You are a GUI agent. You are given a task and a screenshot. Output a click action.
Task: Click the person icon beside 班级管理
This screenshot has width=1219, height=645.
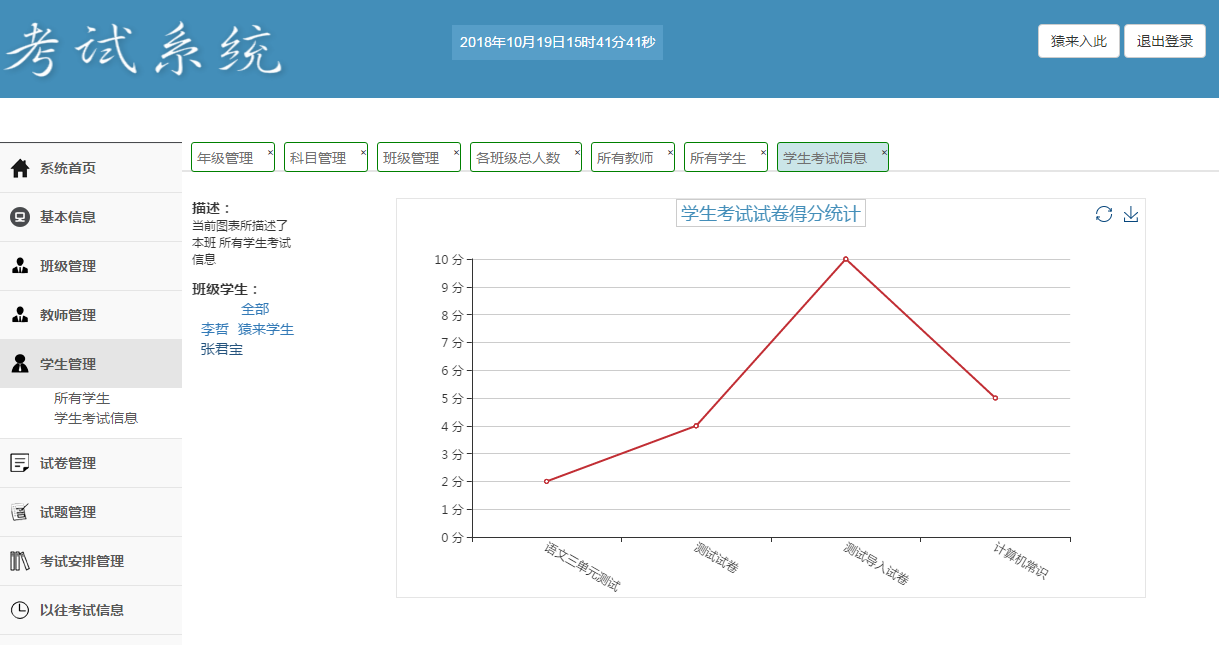point(20,266)
